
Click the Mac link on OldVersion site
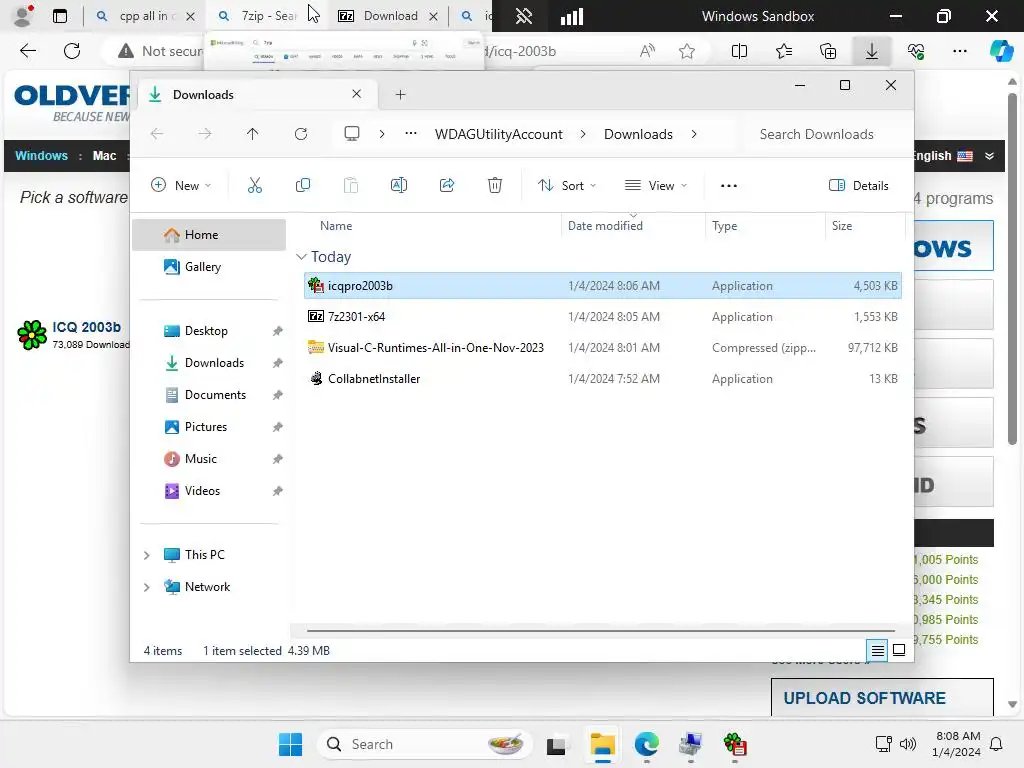coord(104,155)
